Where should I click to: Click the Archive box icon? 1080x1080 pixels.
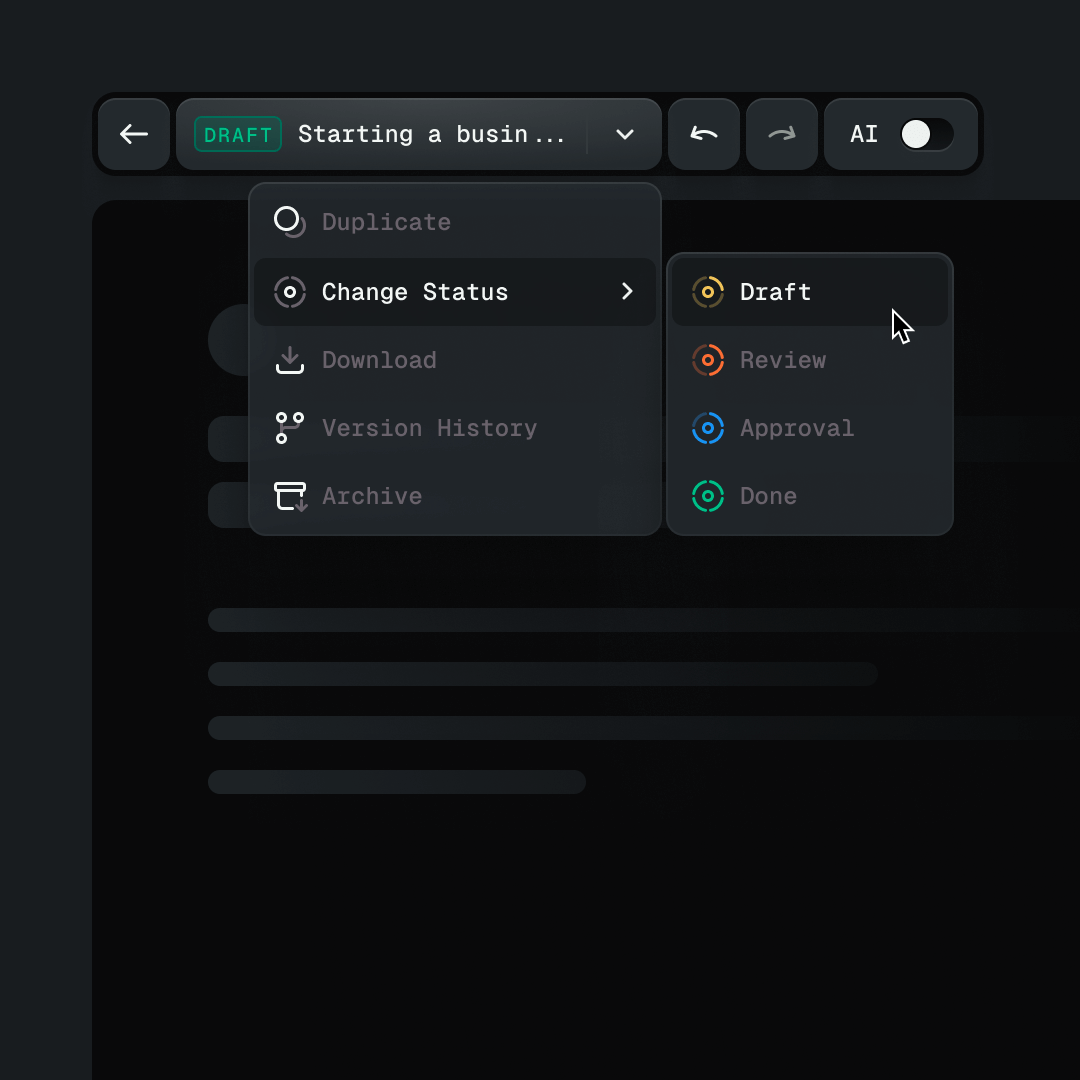[x=289, y=496]
